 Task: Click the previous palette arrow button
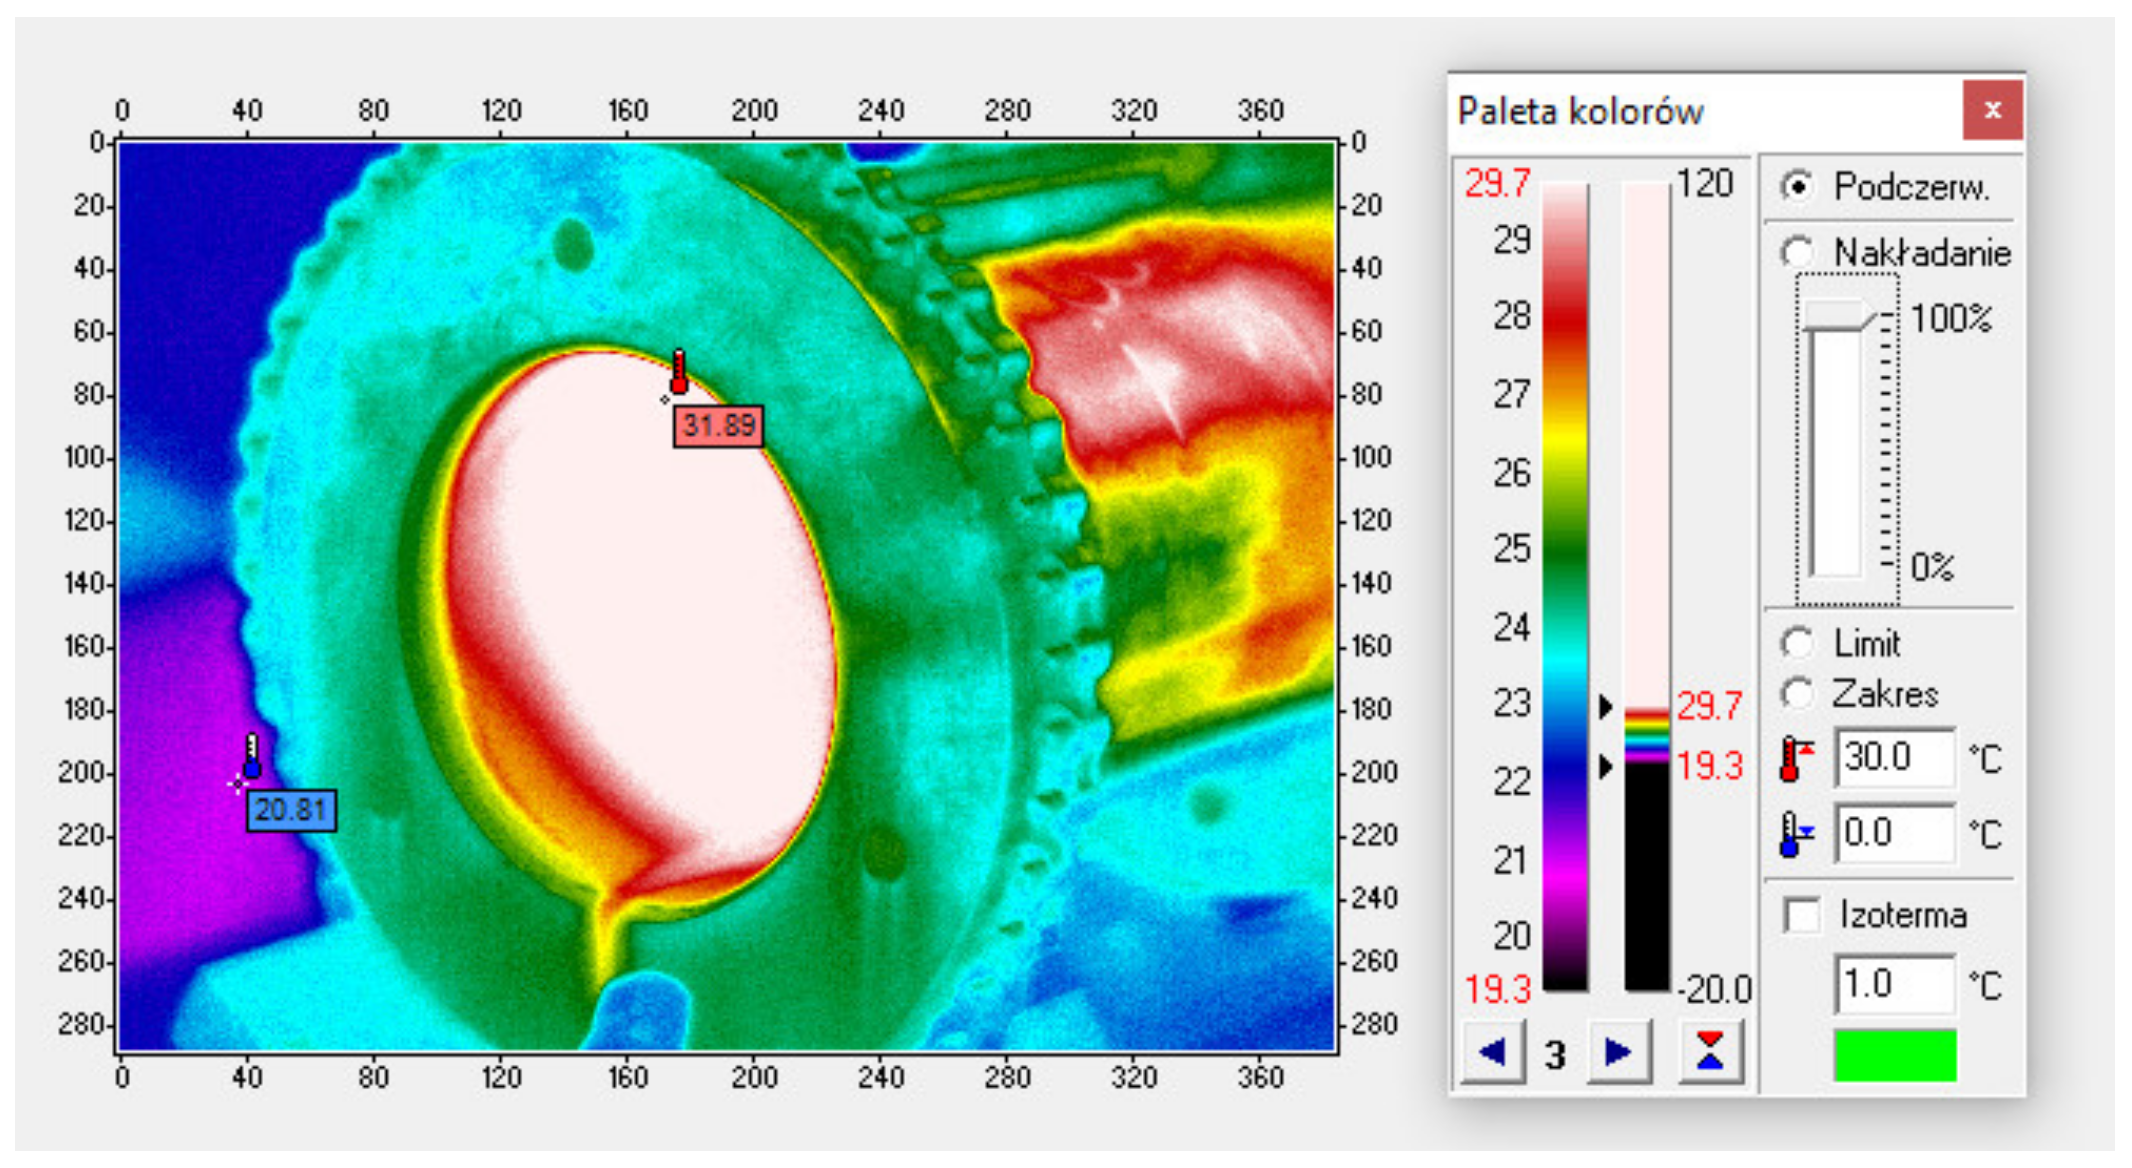[x=1492, y=1052]
